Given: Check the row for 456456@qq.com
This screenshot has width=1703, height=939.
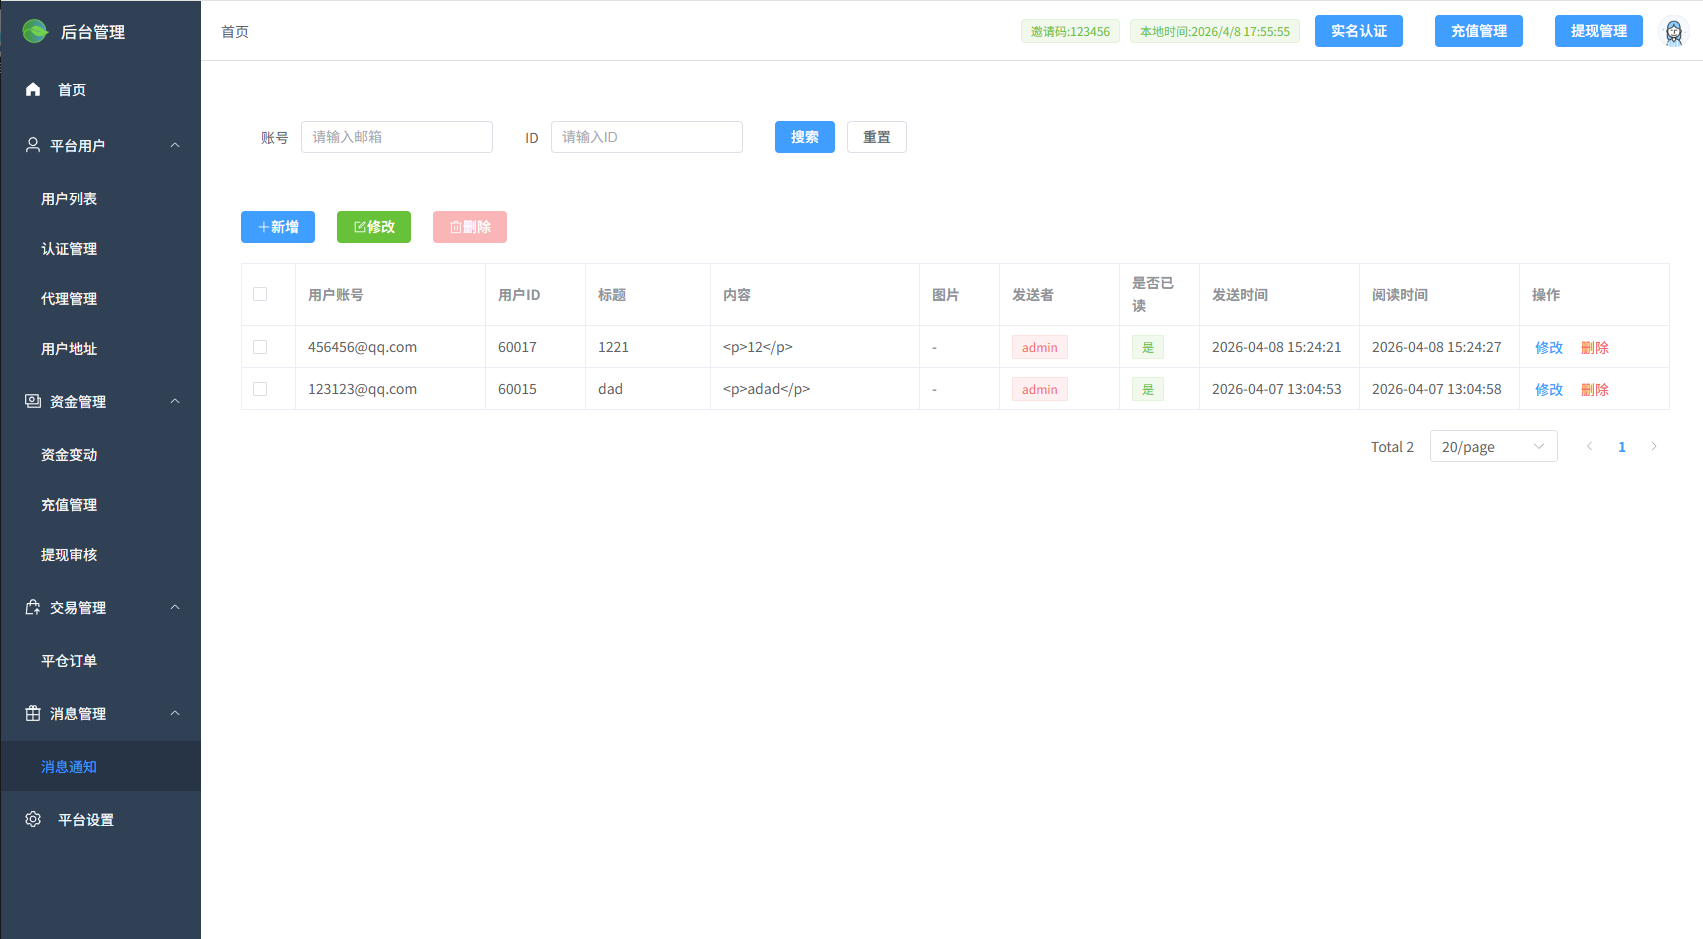Looking at the screenshot, I should coord(260,347).
